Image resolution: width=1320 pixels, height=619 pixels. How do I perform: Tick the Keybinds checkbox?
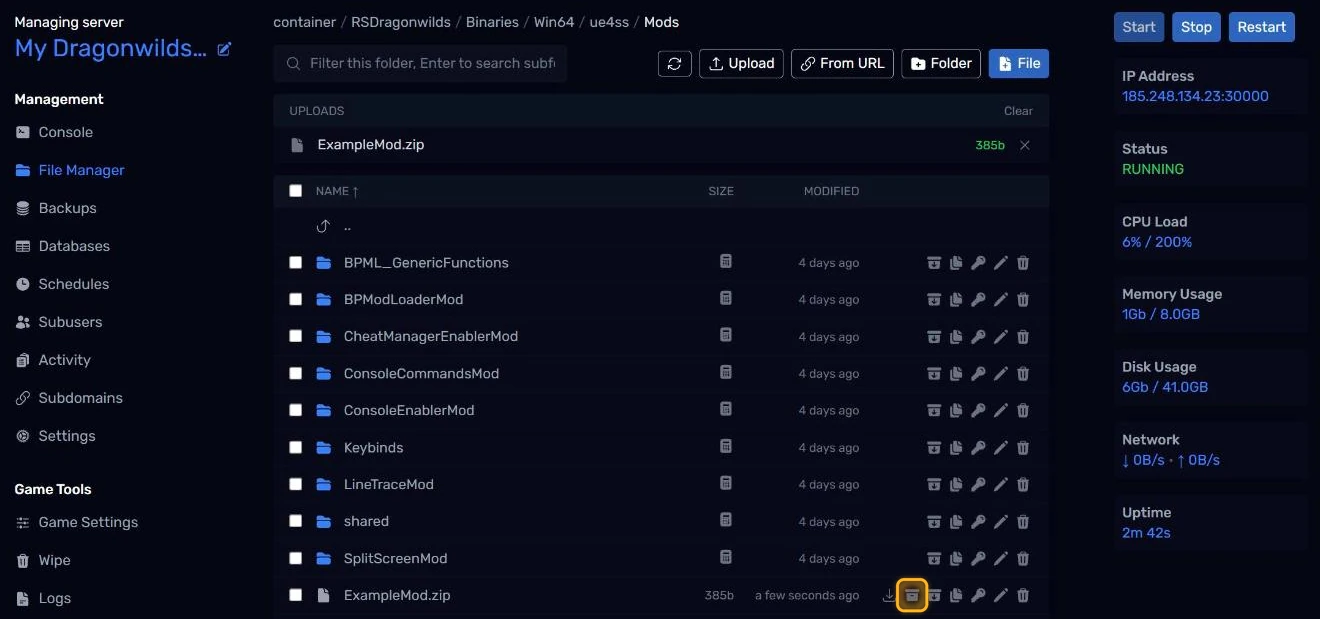click(295, 447)
